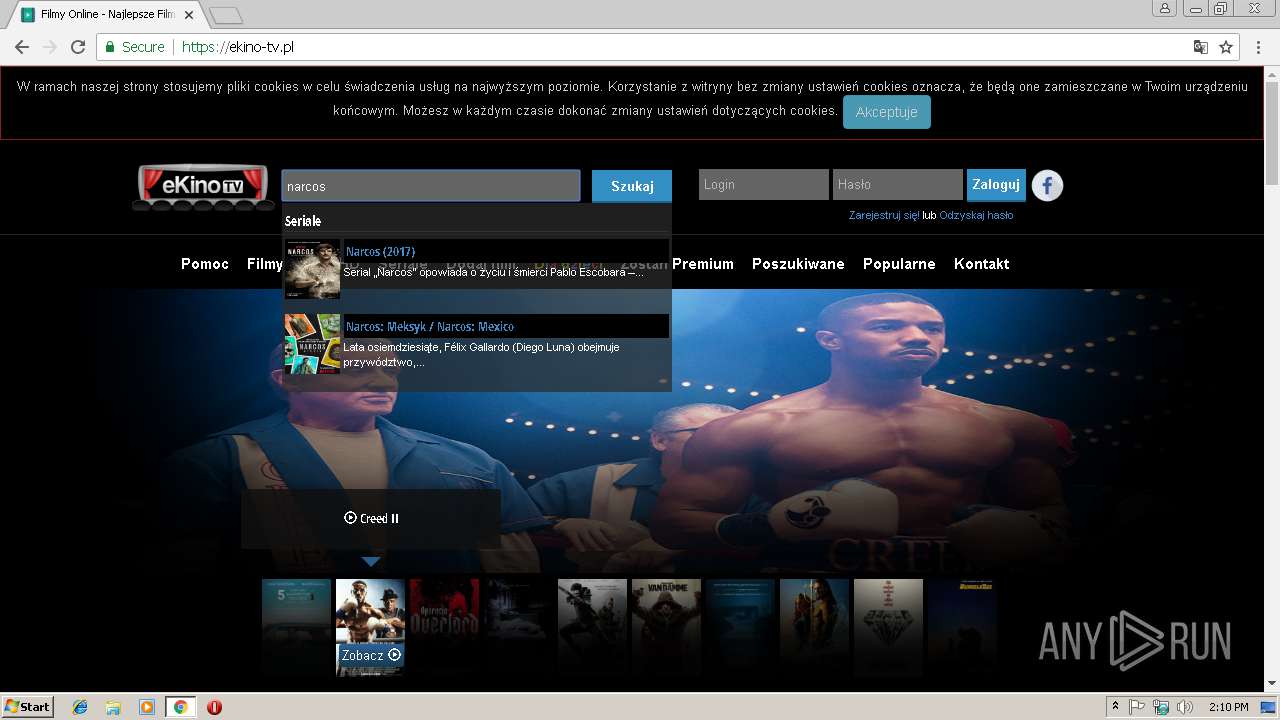Accept cookies with Akceptuję button
This screenshot has width=1280, height=720.
click(886, 112)
